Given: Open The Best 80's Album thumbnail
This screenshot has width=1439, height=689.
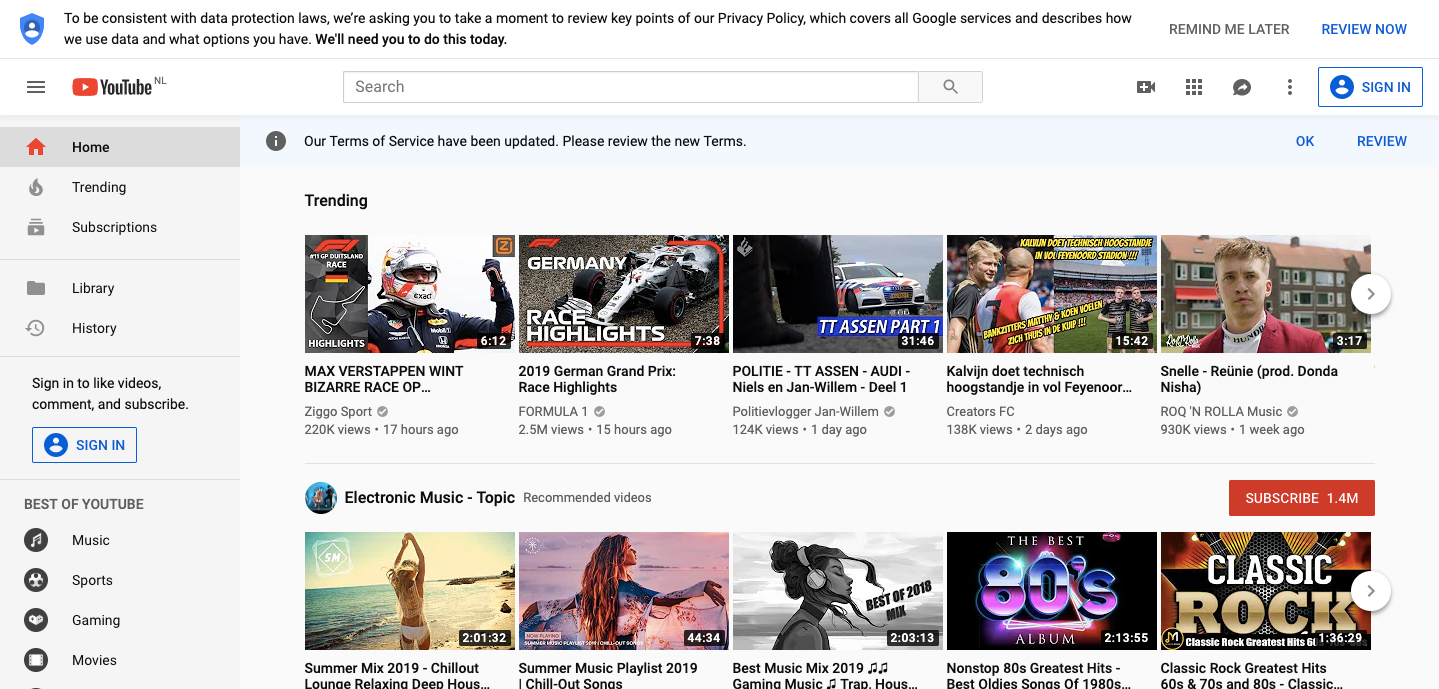Looking at the screenshot, I should click(1052, 591).
